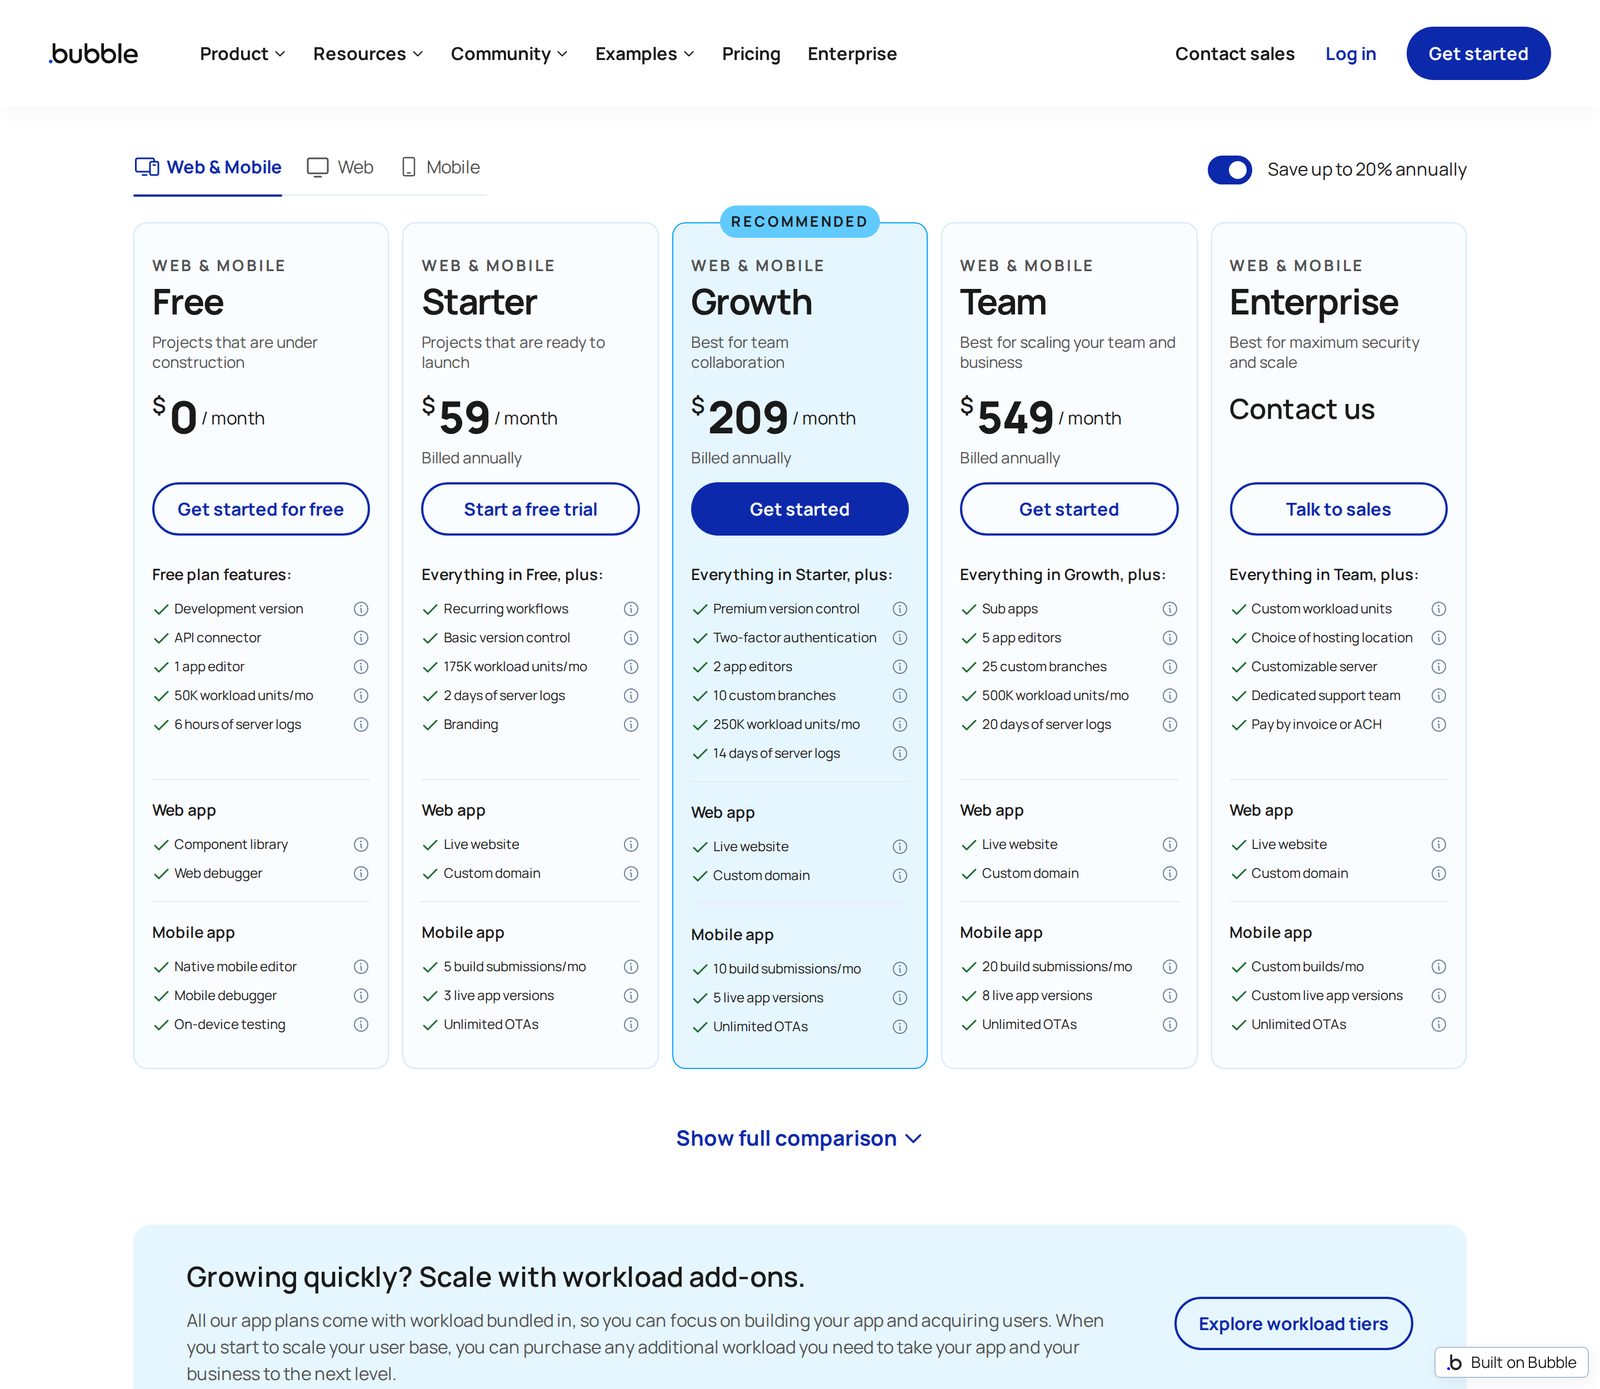Viewport: 1600px width, 1389px height.
Task: Expand Show full comparison
Action: 799,1139
